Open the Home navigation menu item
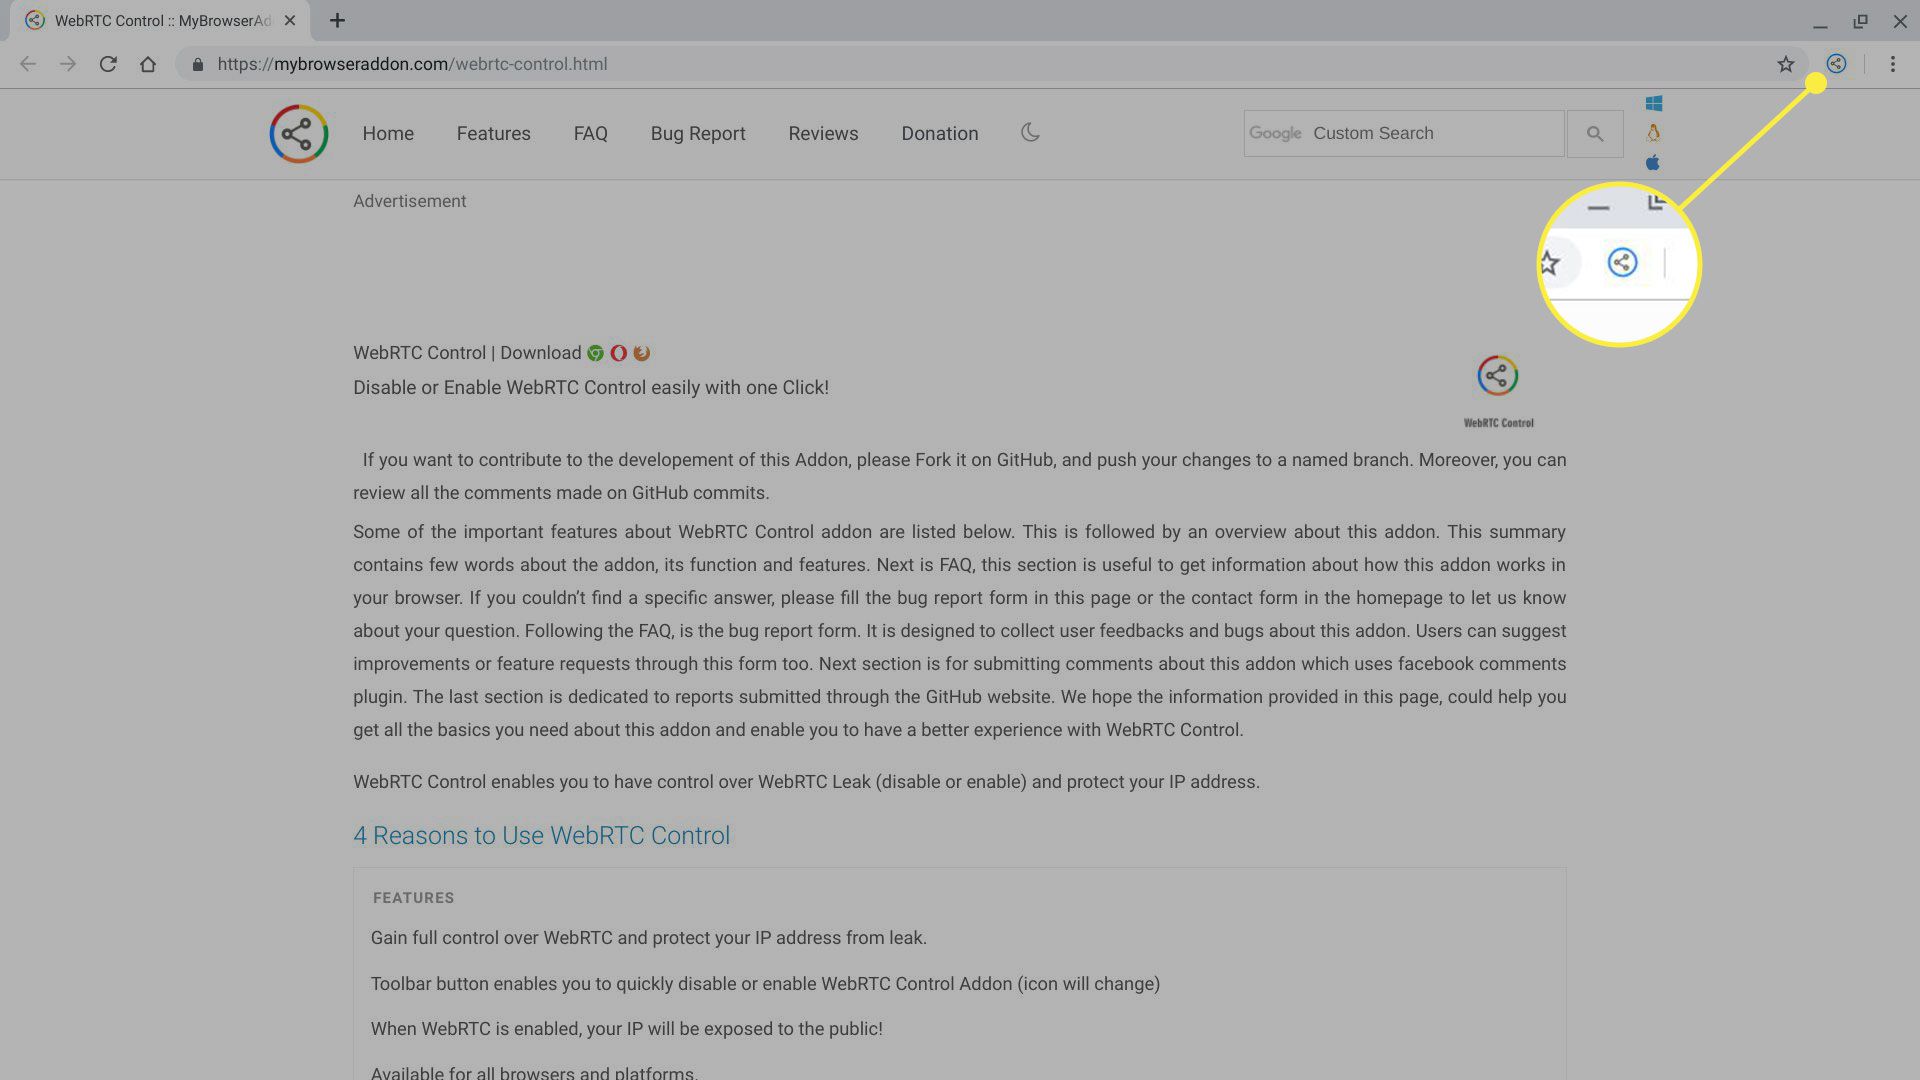 [x=388, y=133]
